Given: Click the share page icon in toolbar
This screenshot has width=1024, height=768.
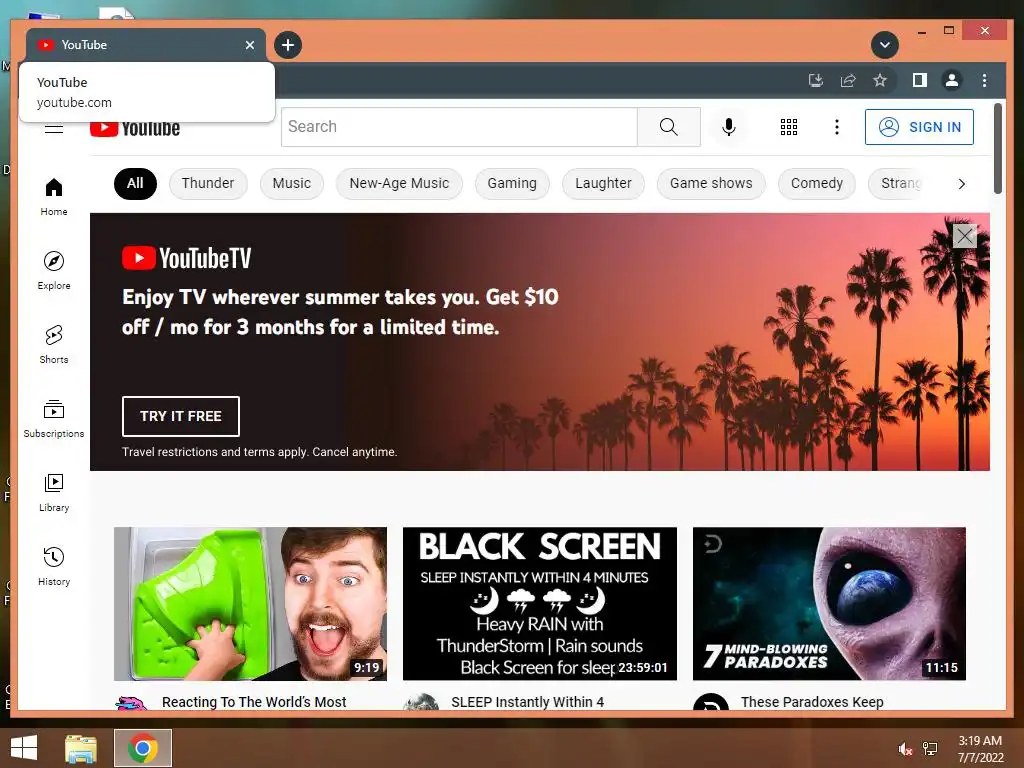Looking at the screenshot, I should point(848,80).
